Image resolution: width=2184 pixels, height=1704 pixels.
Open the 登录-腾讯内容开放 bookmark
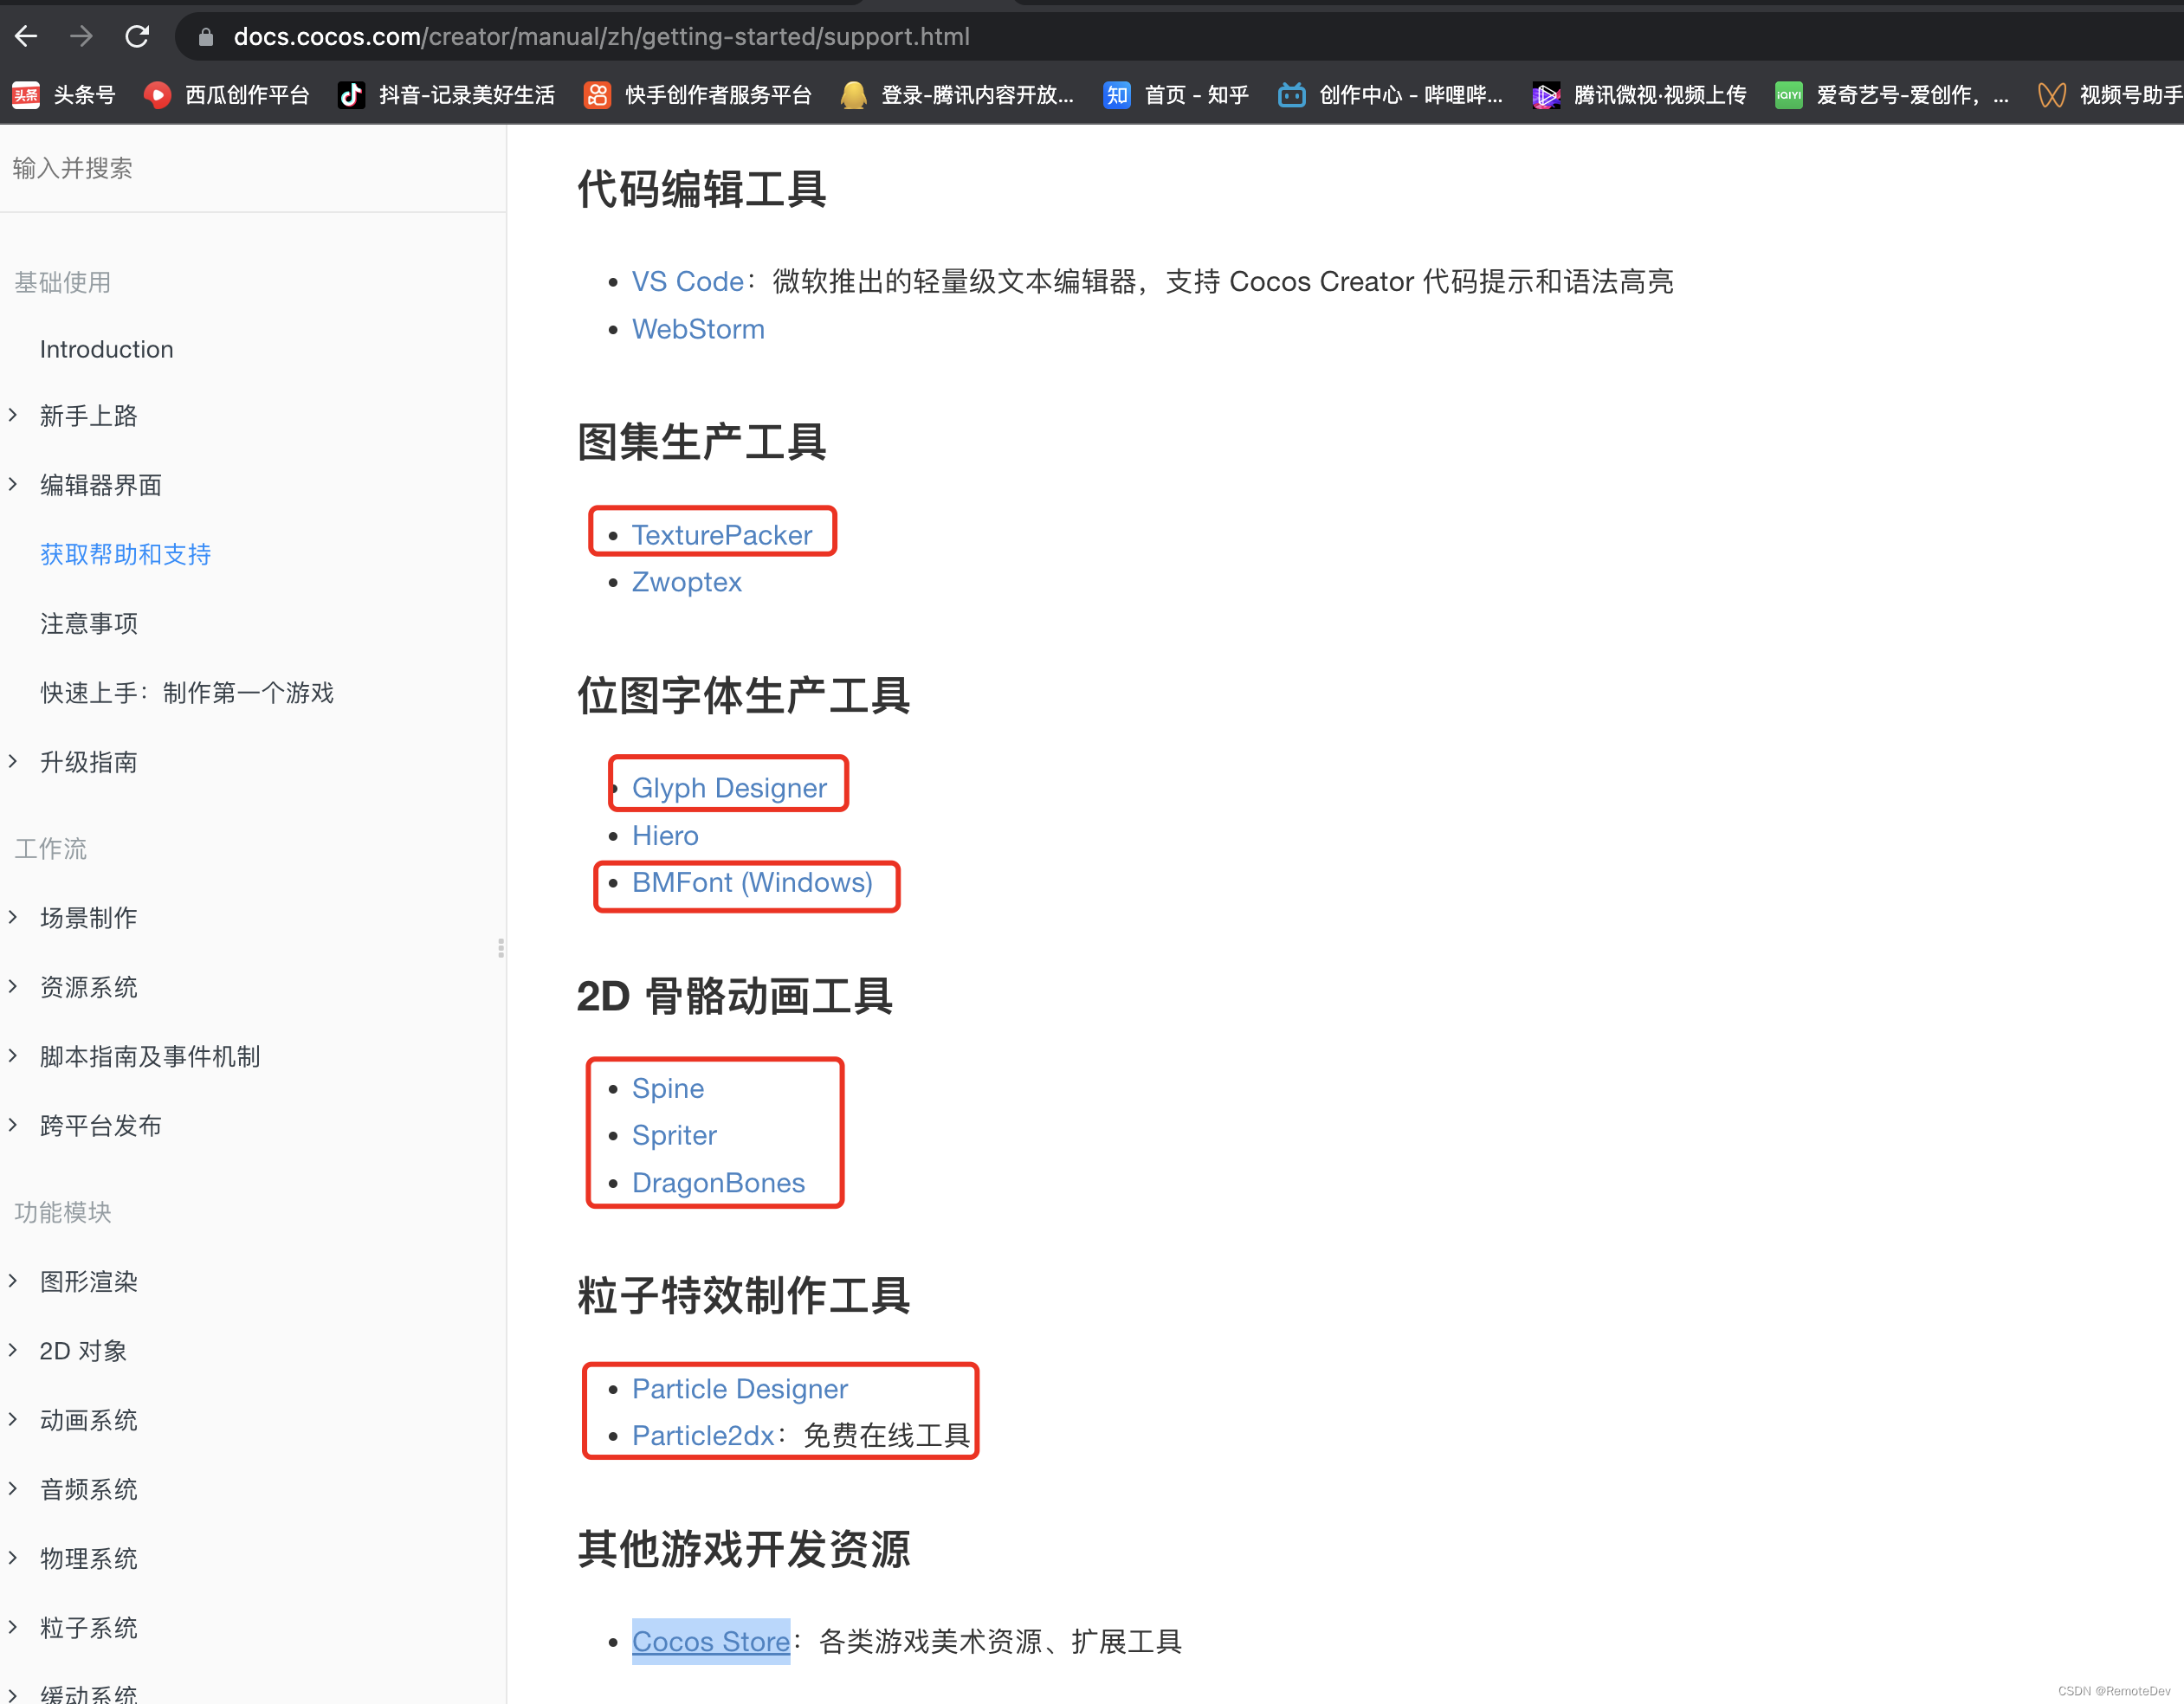957,95
